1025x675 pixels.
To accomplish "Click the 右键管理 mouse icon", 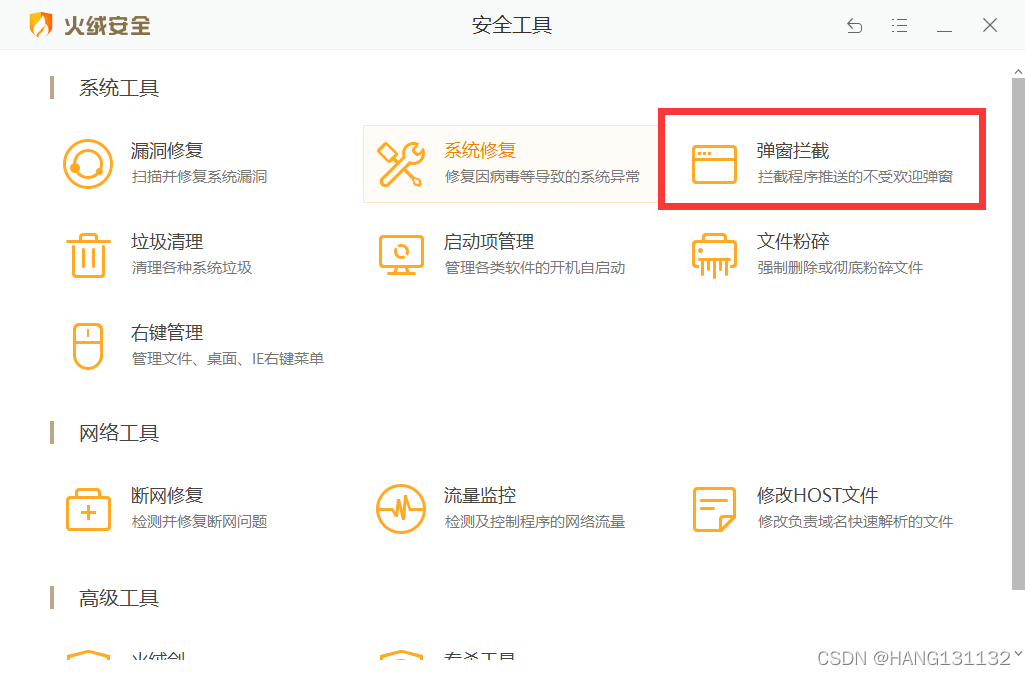I will point(88,346).
